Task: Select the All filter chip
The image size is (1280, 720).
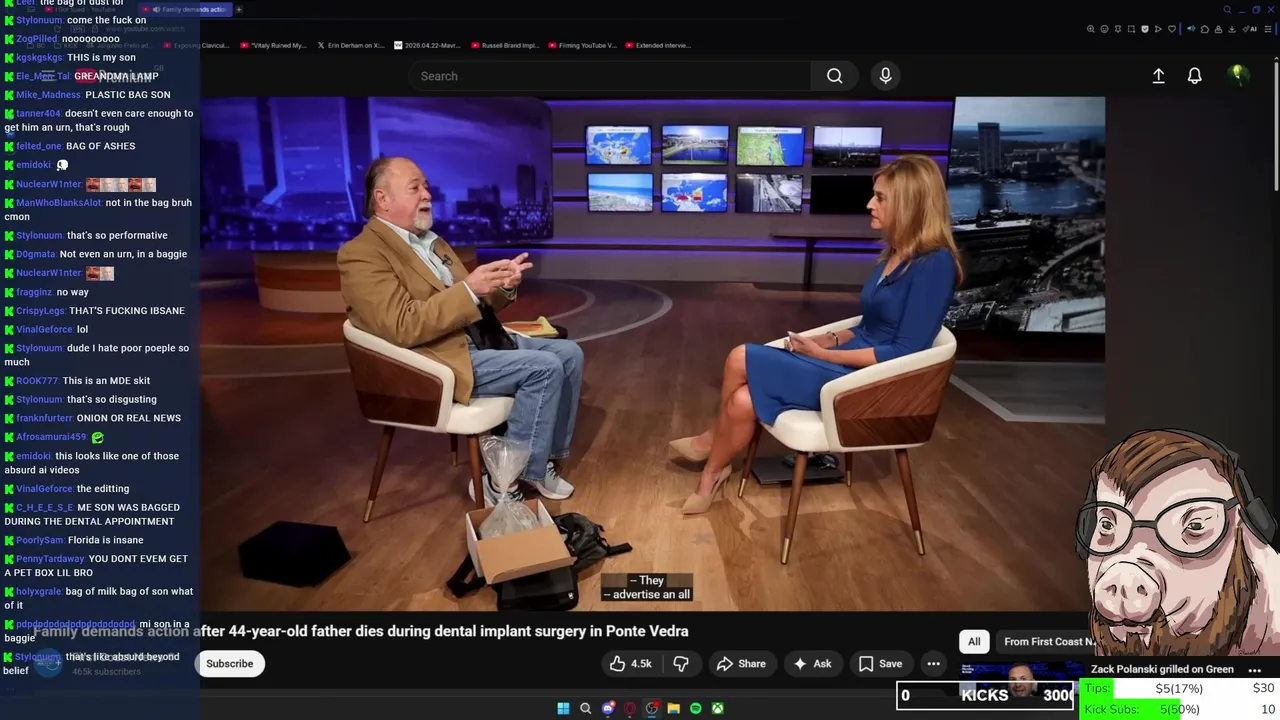Action: tap(974, 642)
